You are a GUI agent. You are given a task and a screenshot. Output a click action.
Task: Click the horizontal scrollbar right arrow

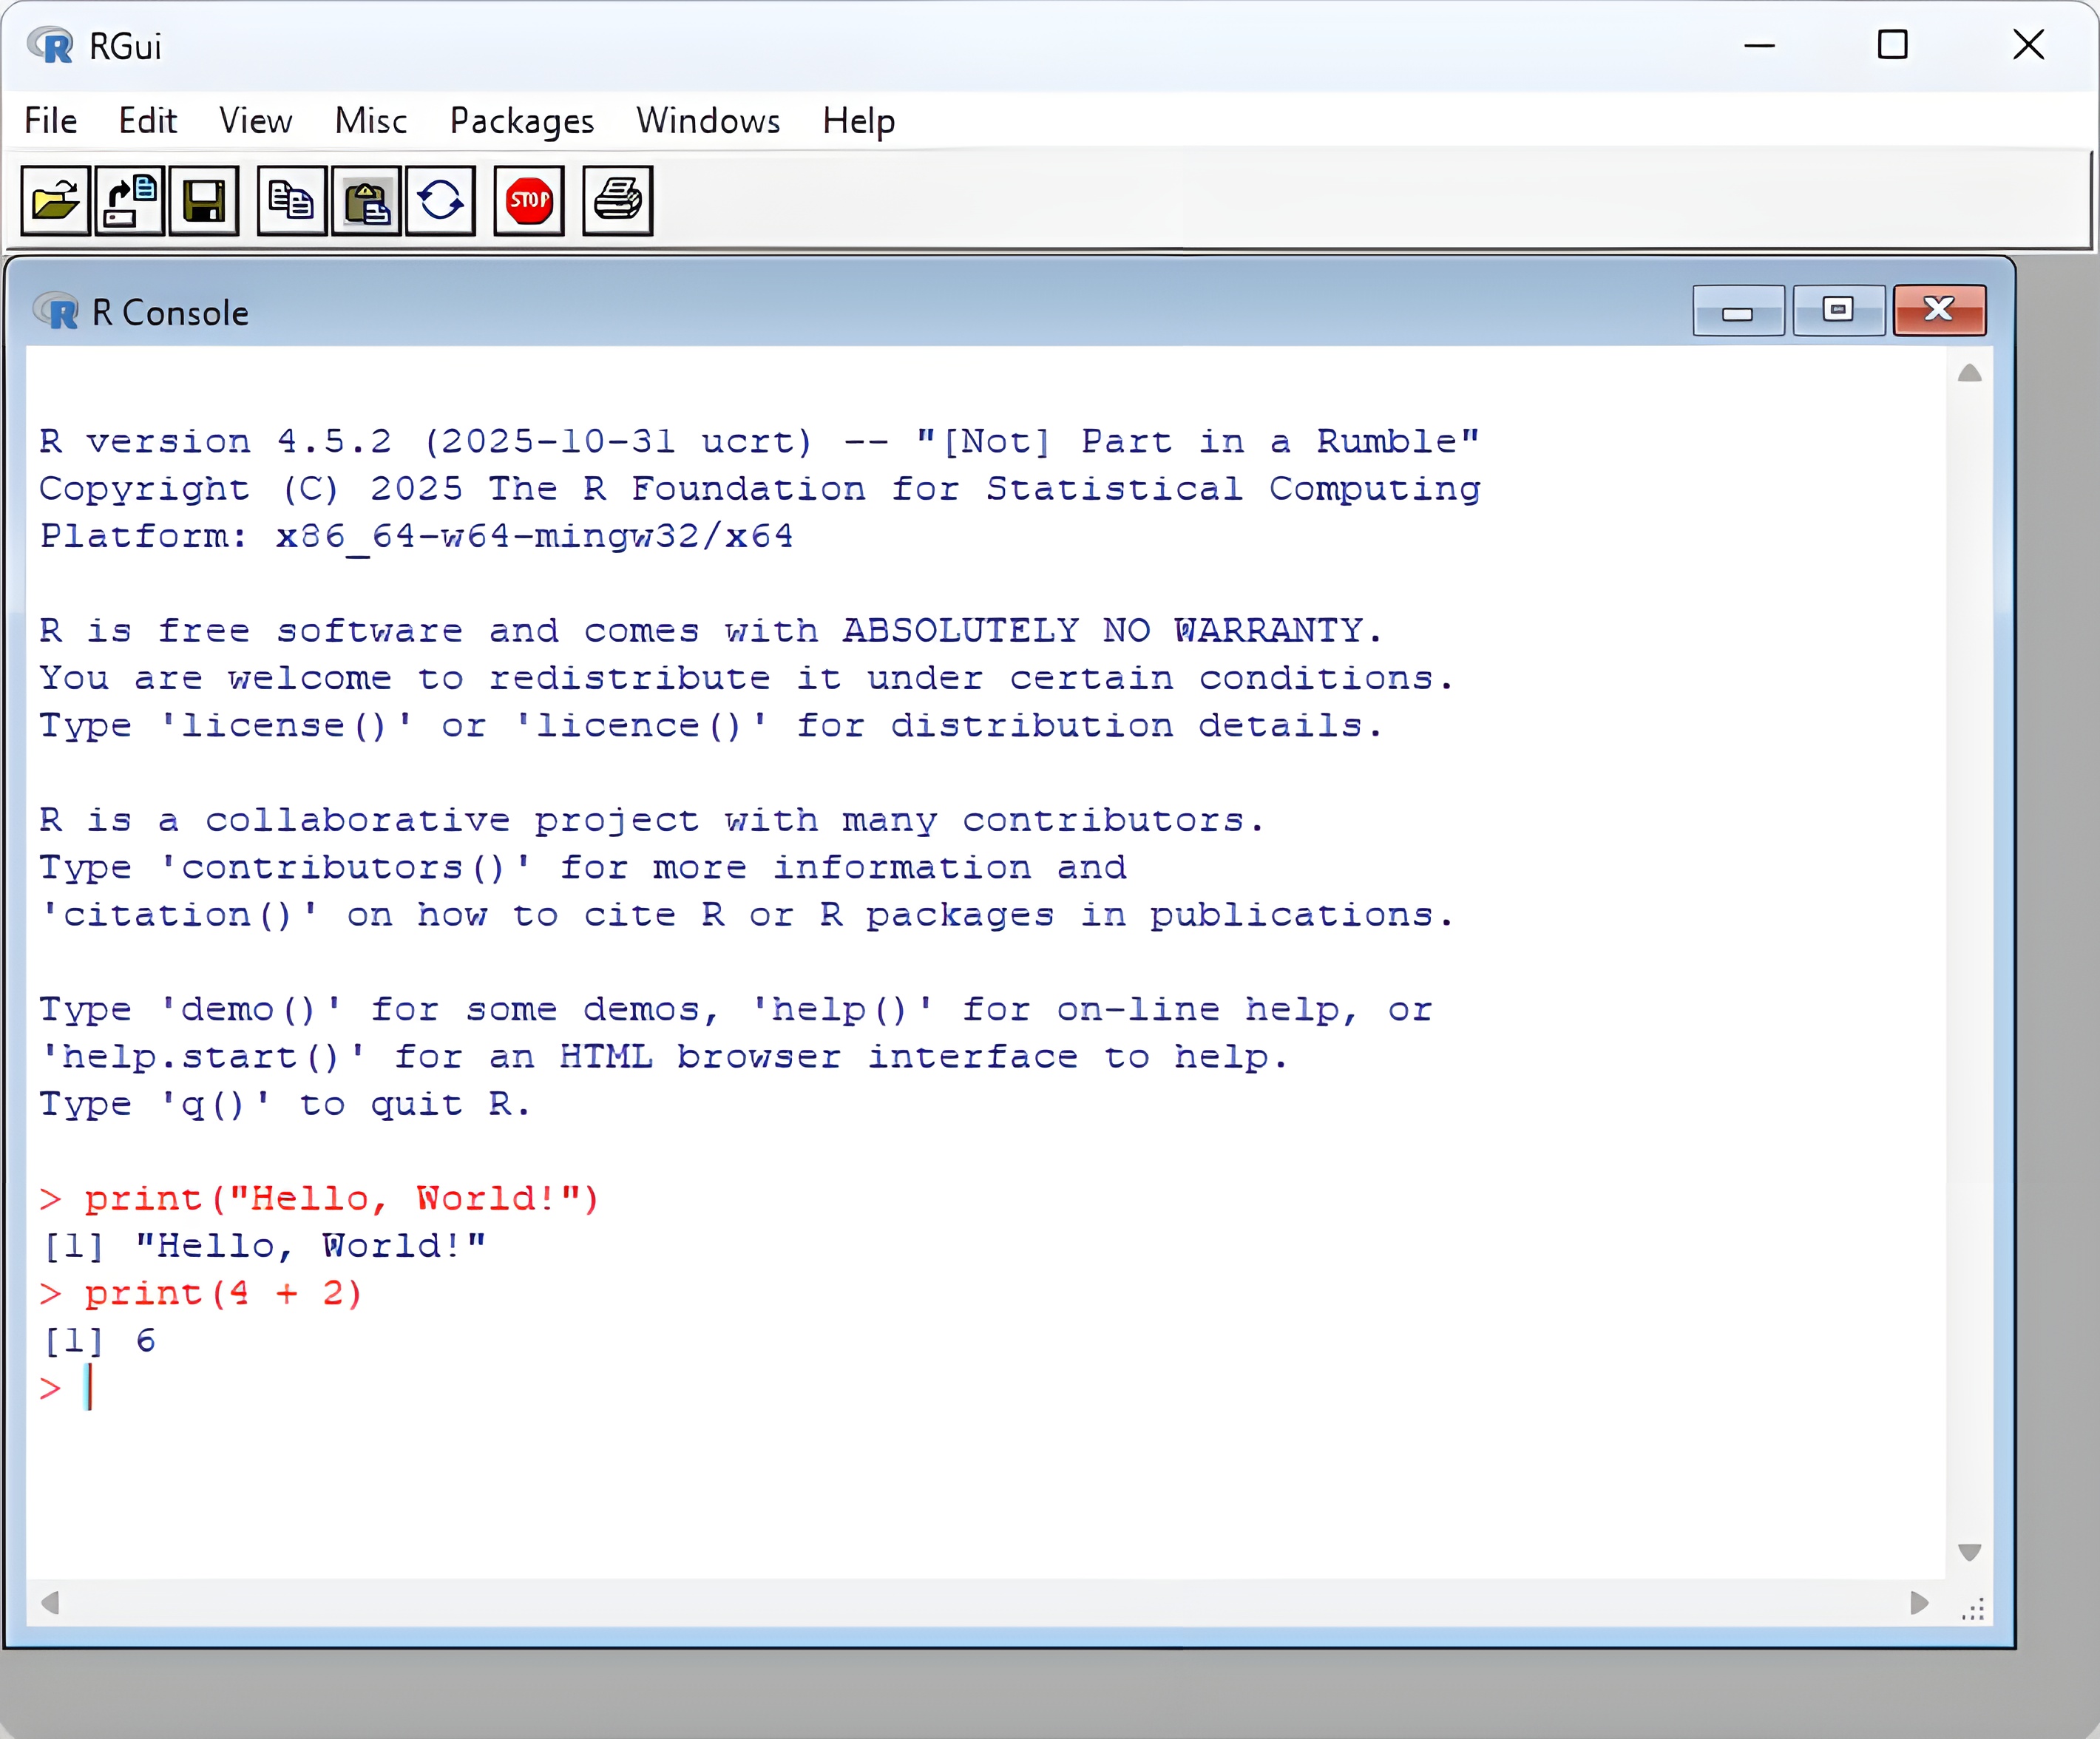[1918, 1603]
